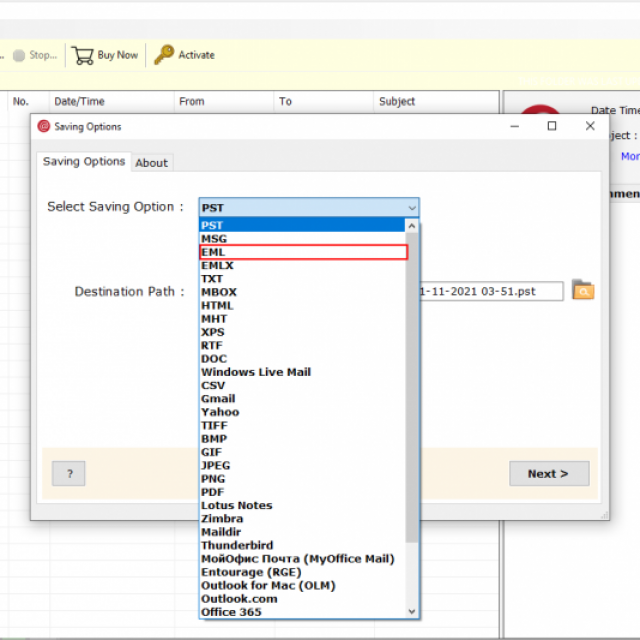This screenshot has width=640, height=640.
Task: Choose Zimbra from the list
Action: pyautogui.click(x=302, y=519)
